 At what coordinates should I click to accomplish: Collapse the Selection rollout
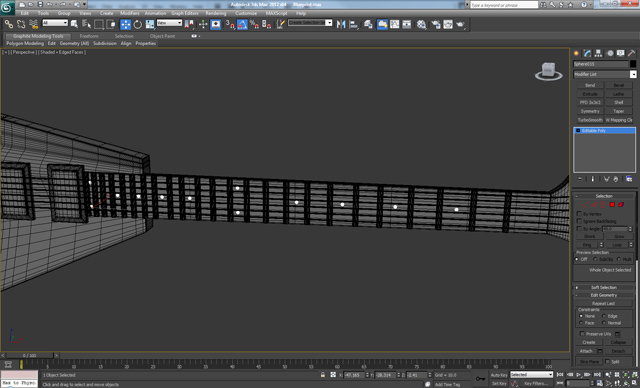604,196
